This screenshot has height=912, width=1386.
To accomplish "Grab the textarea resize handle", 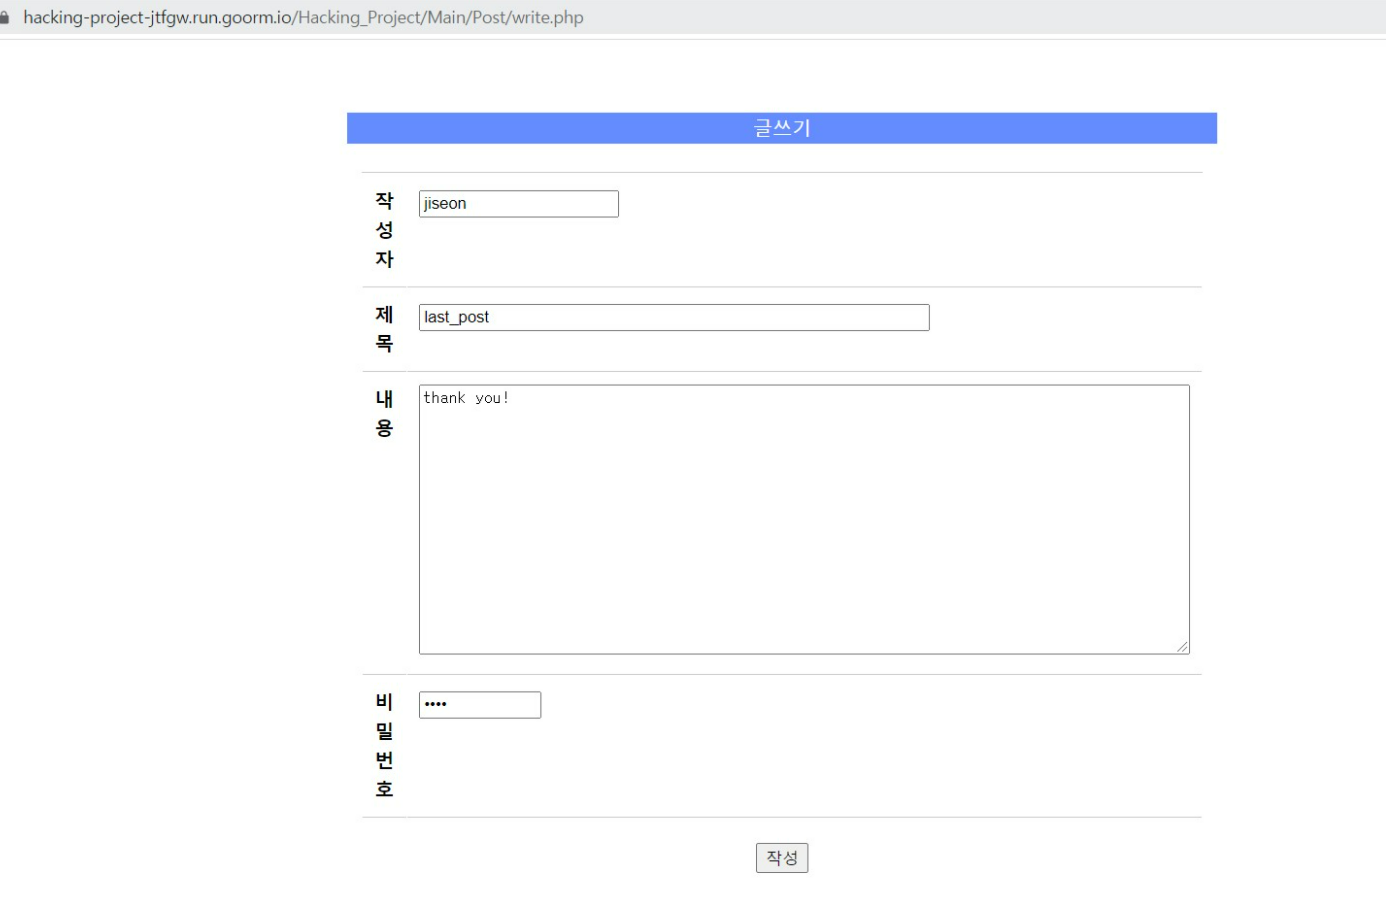I will [x=1182, y=647].
